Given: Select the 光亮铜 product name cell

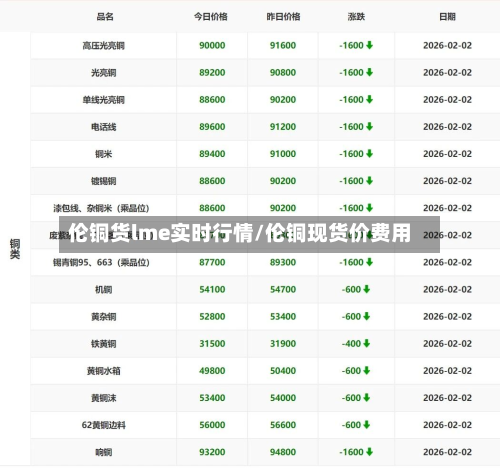Looking at the screenshot, I should tap(104, 73).
